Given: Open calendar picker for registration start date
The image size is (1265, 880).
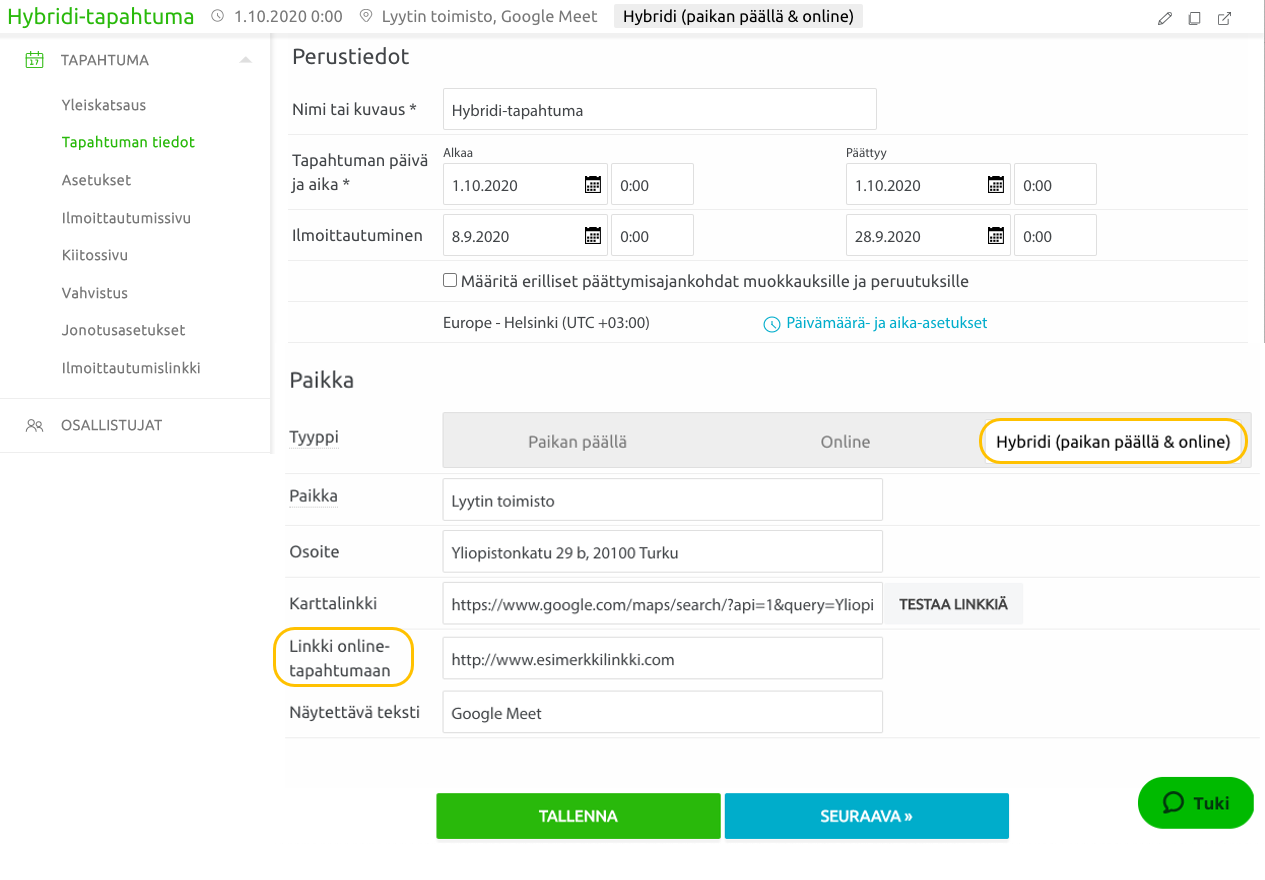Looking at the screenshot, I should coord(593,236).
